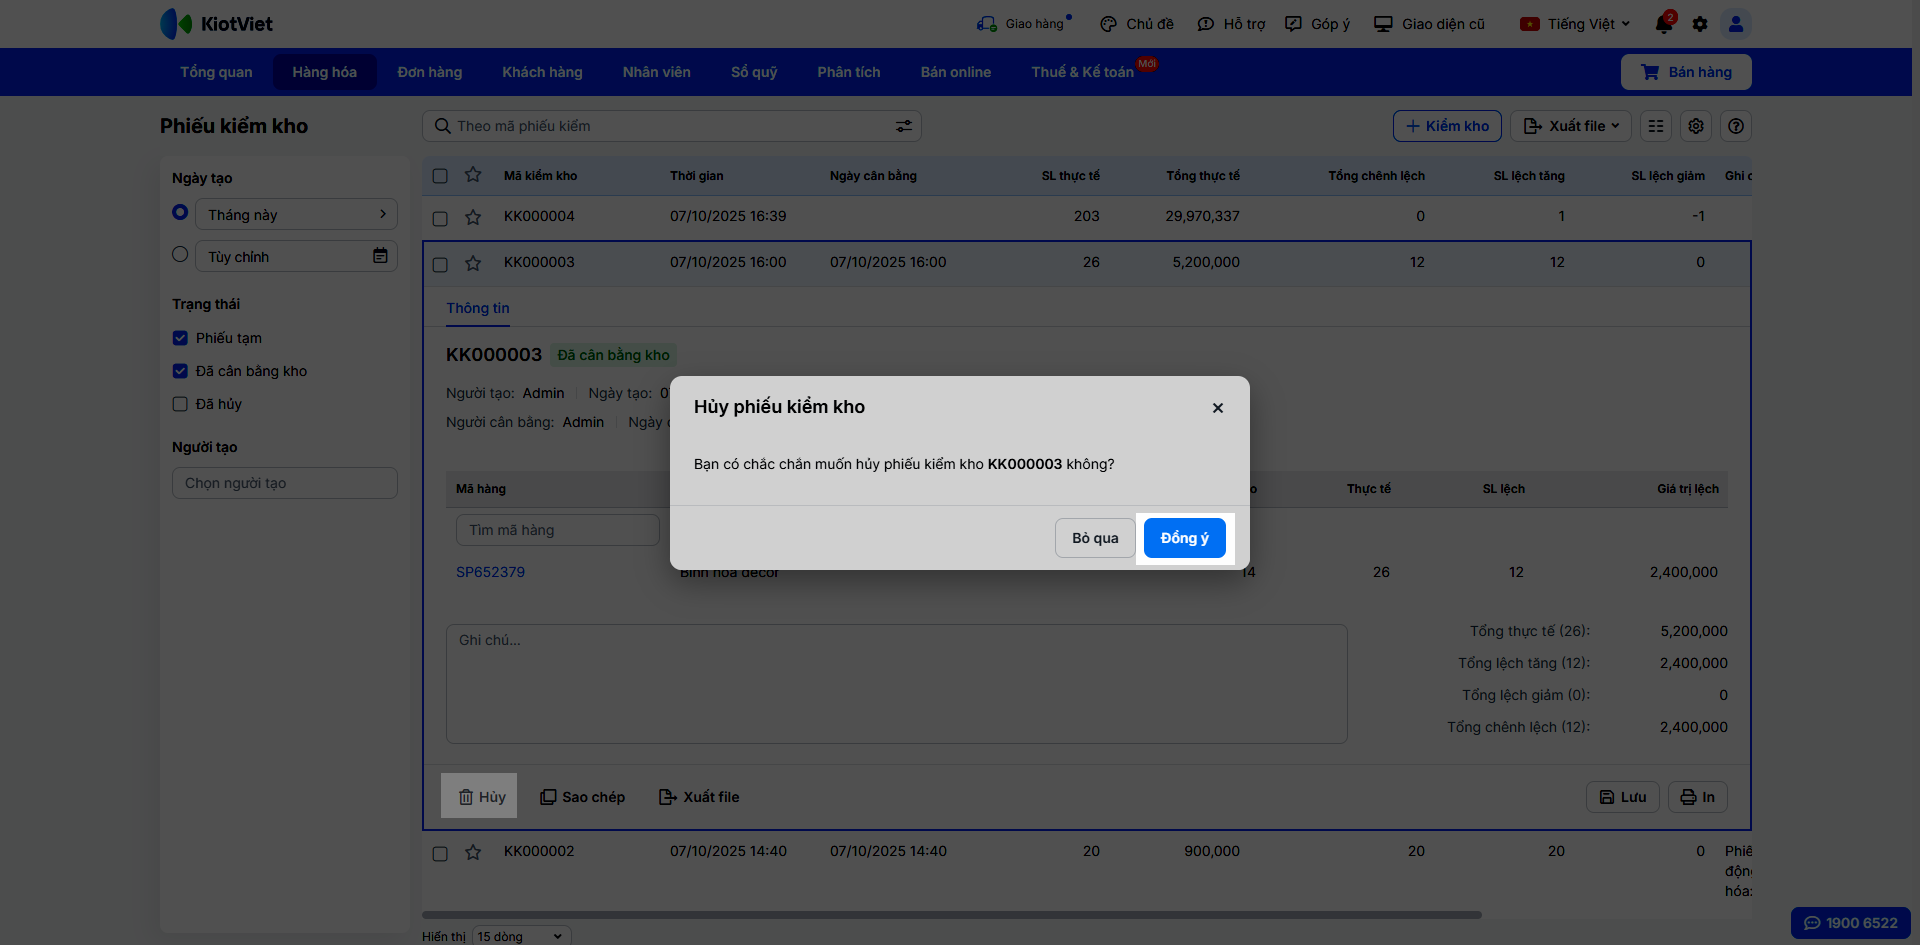This screenshot has height=945, width=1920.
Task: Star the KK000003 row
Action: pos(473,263)
